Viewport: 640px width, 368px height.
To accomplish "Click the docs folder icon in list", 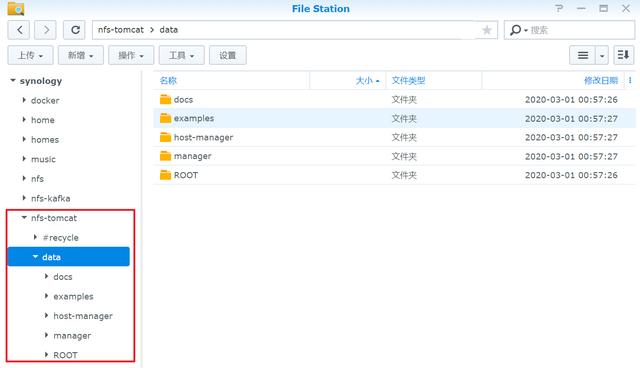I will [x=165, y=99].
